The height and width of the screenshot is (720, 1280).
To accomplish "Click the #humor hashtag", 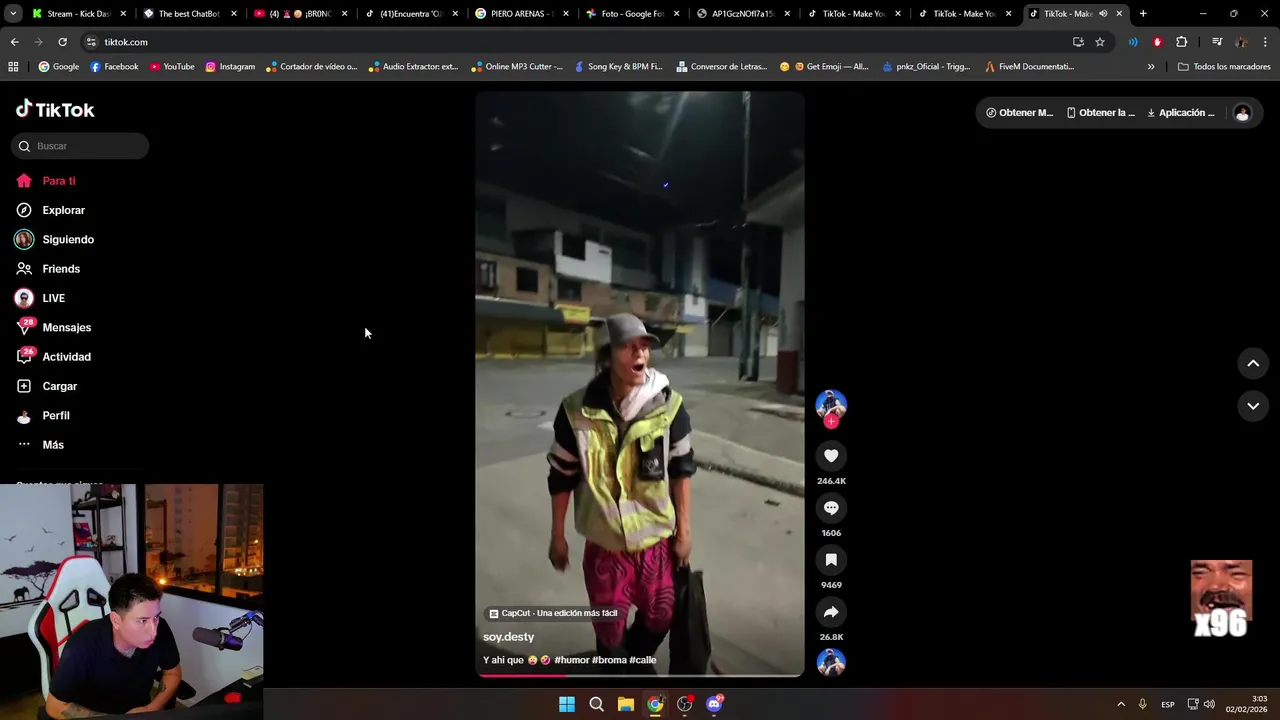I will click(572, 660).
